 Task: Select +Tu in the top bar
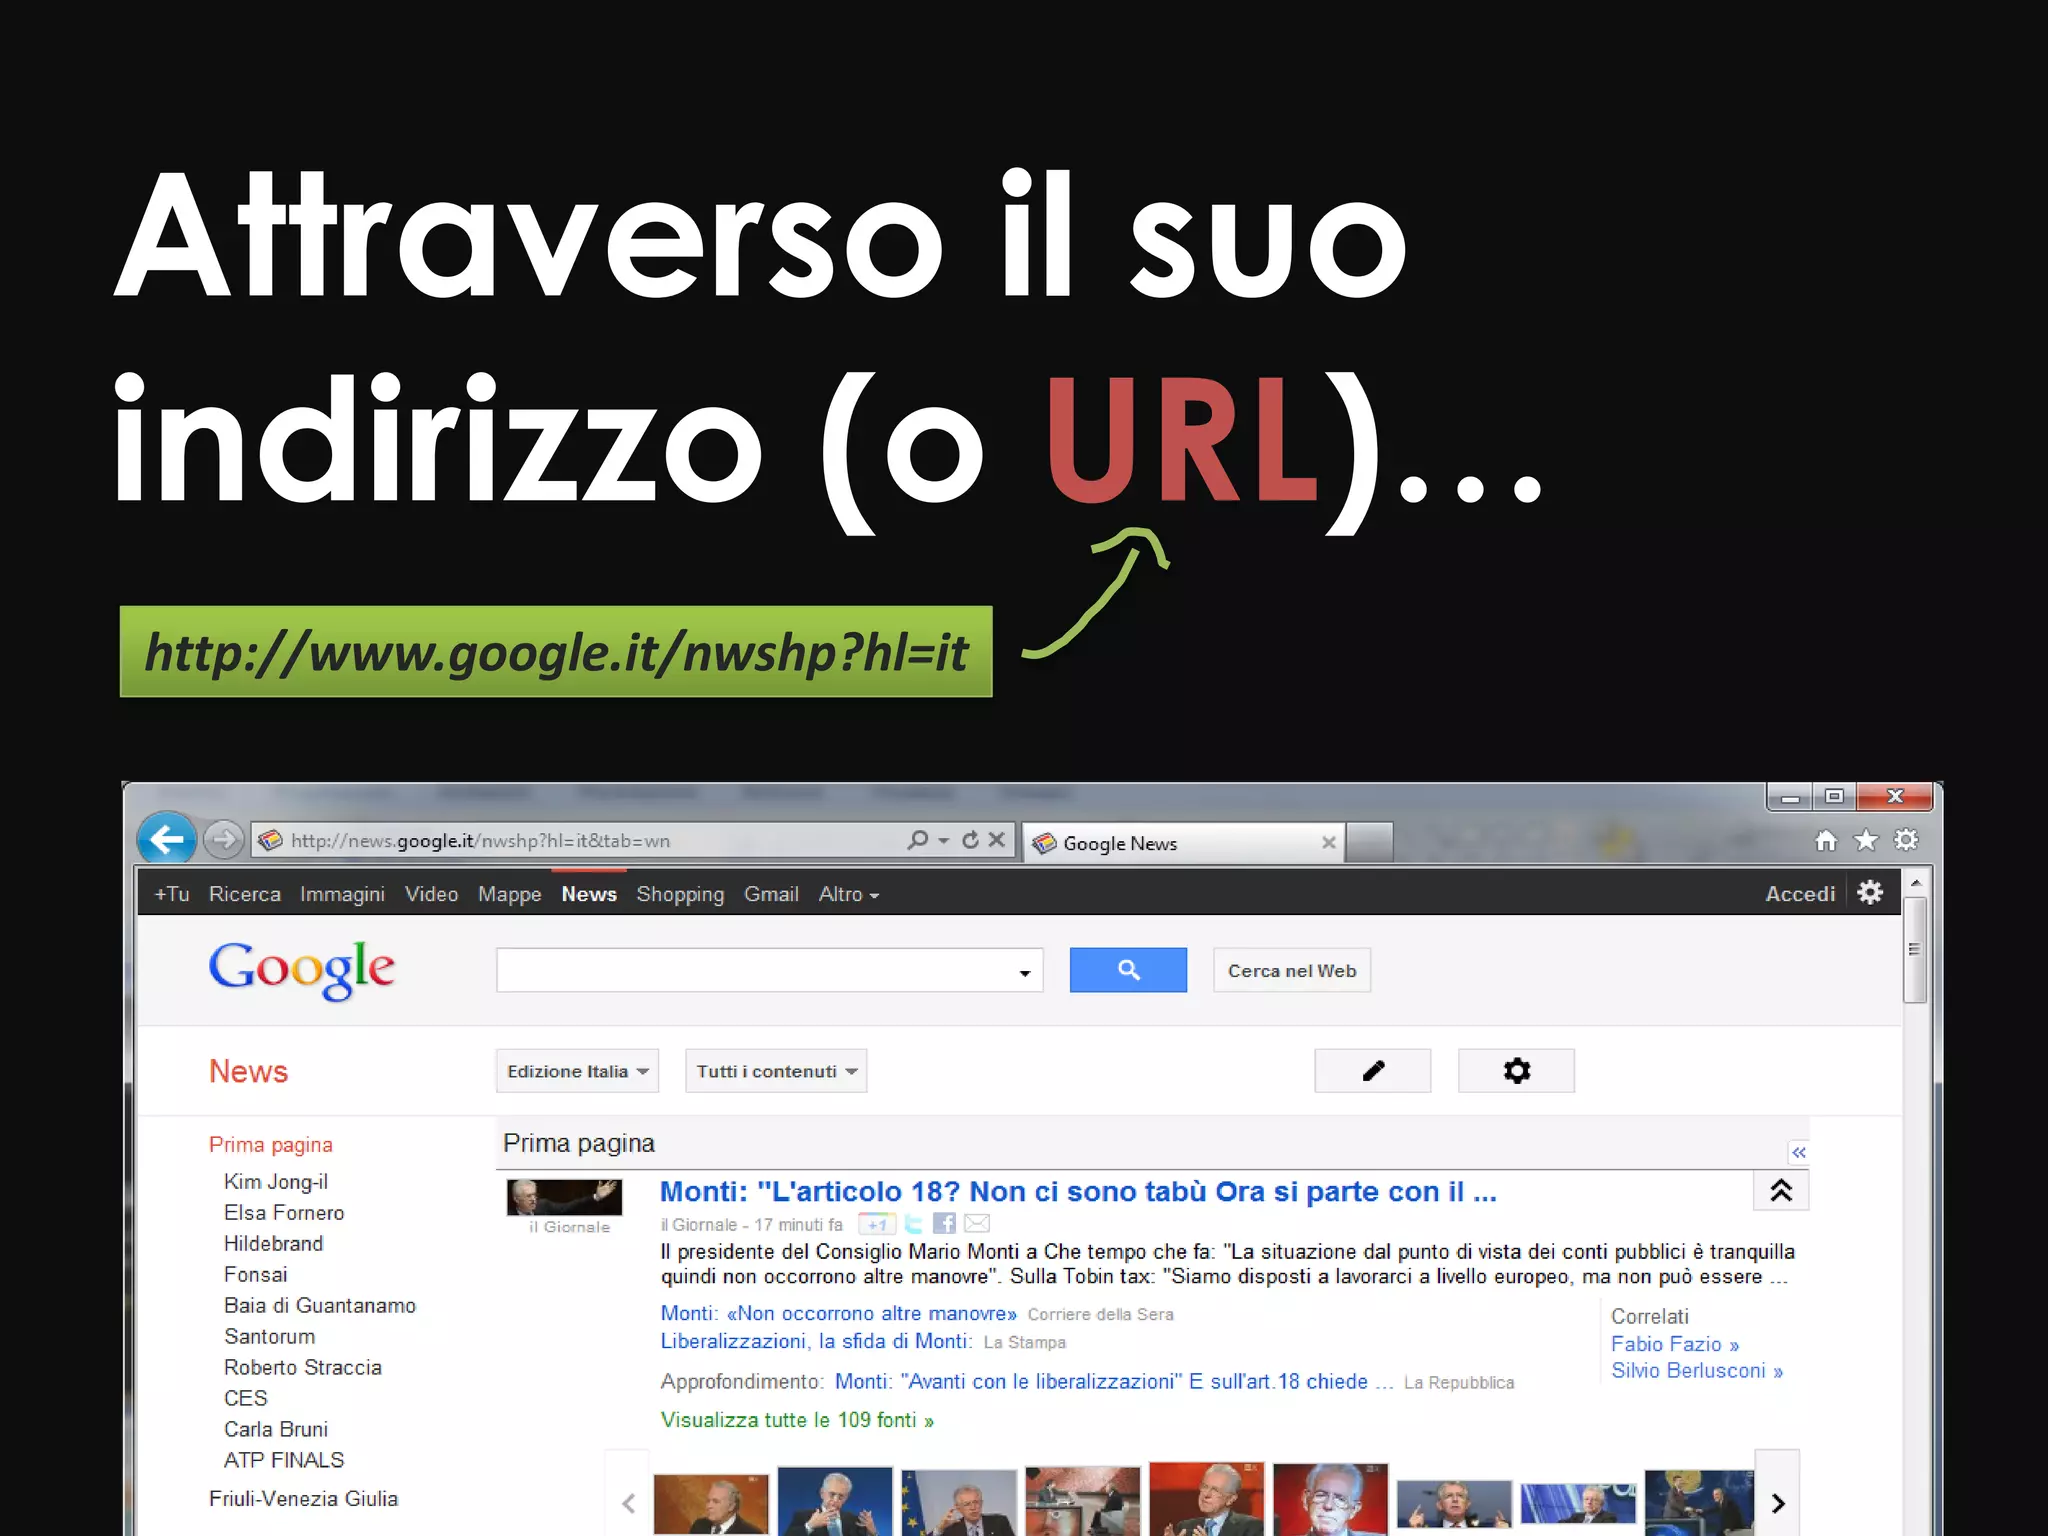tap(172, 894)
